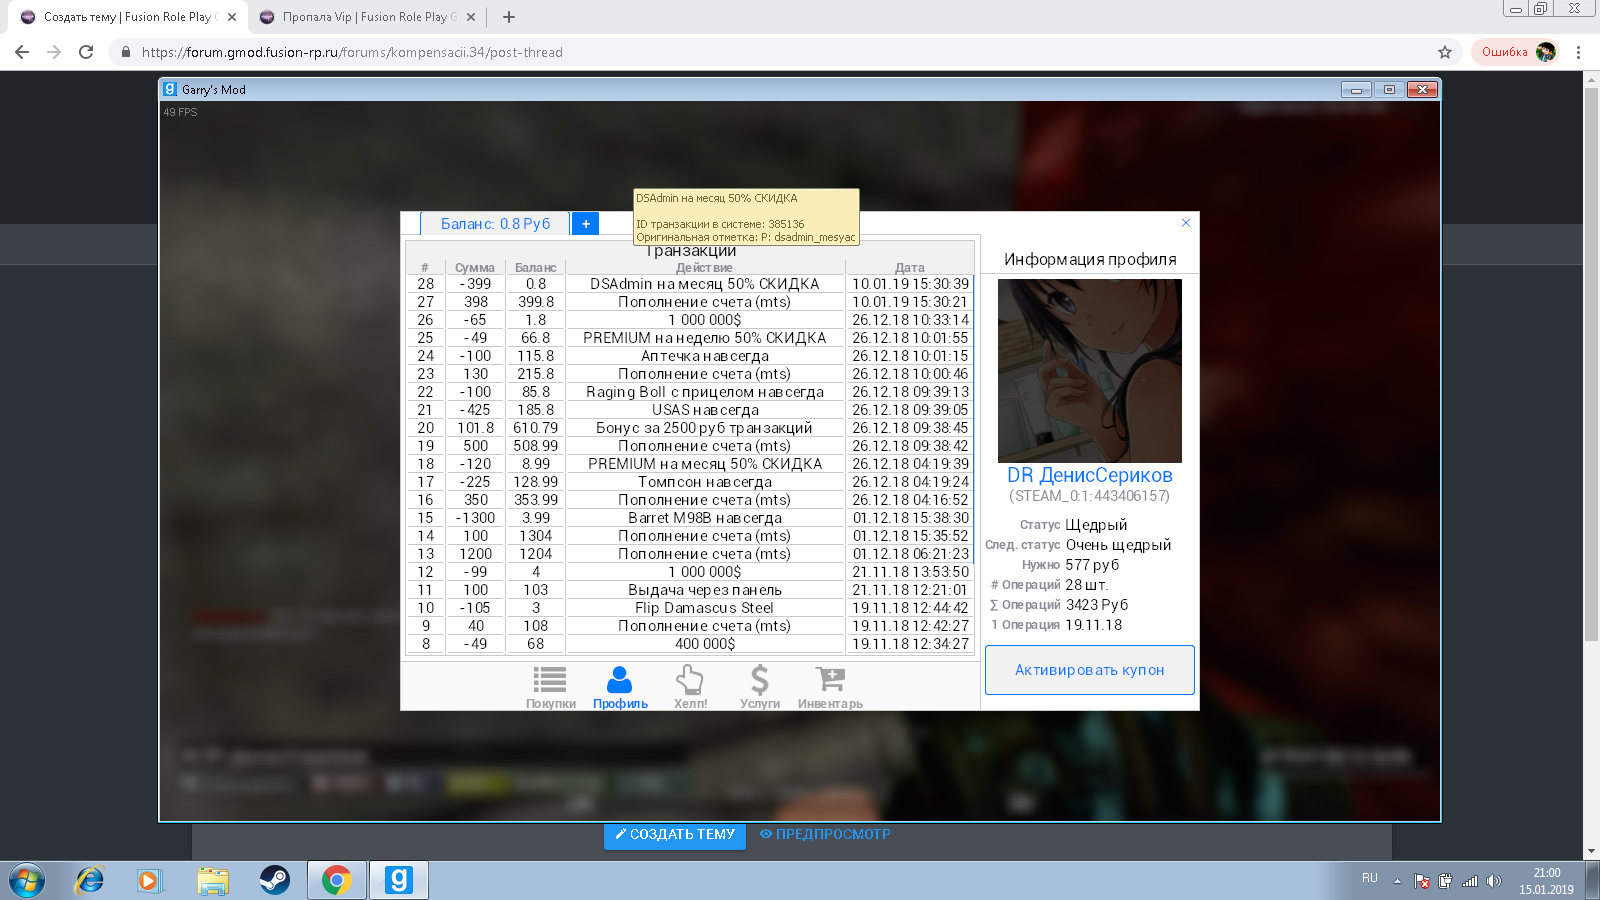Bookmark this page with the star icon
Viewport: 1600px width, 900px height.
tap(1444, 52)
